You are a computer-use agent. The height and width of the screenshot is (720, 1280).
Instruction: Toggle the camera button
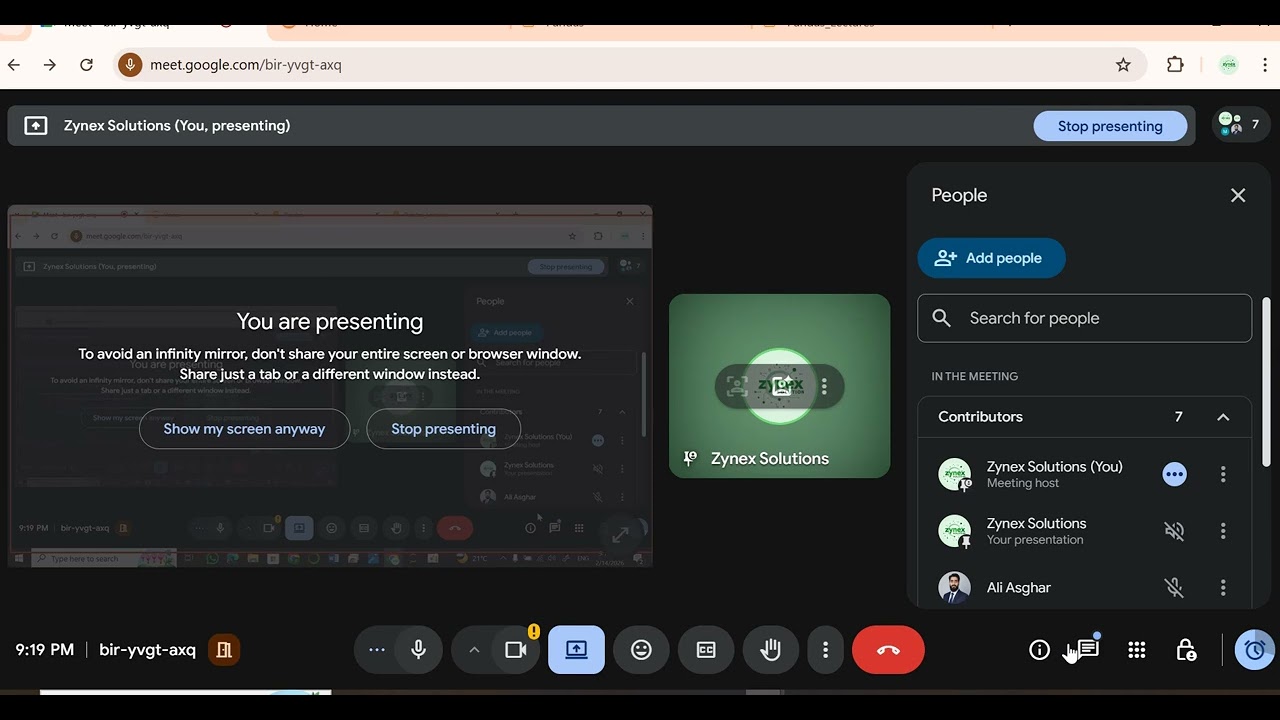point(516,650)
